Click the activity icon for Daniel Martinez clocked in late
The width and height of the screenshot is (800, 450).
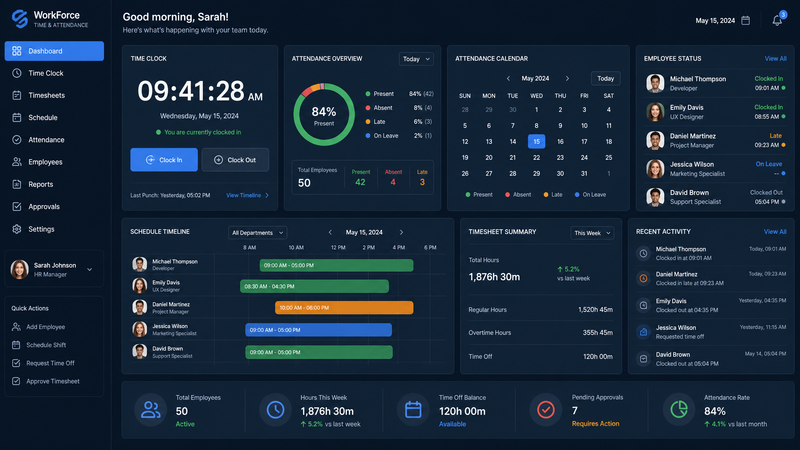643,279
